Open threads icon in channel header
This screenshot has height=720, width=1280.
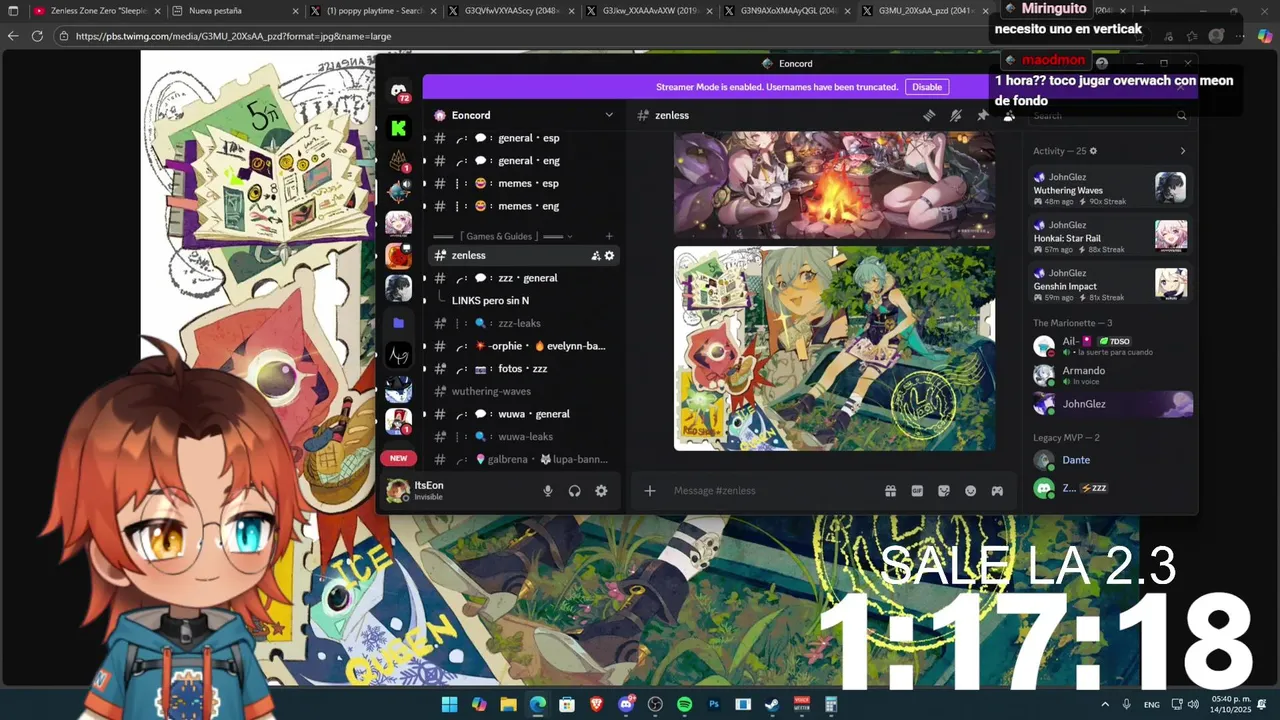coord(929,115)
